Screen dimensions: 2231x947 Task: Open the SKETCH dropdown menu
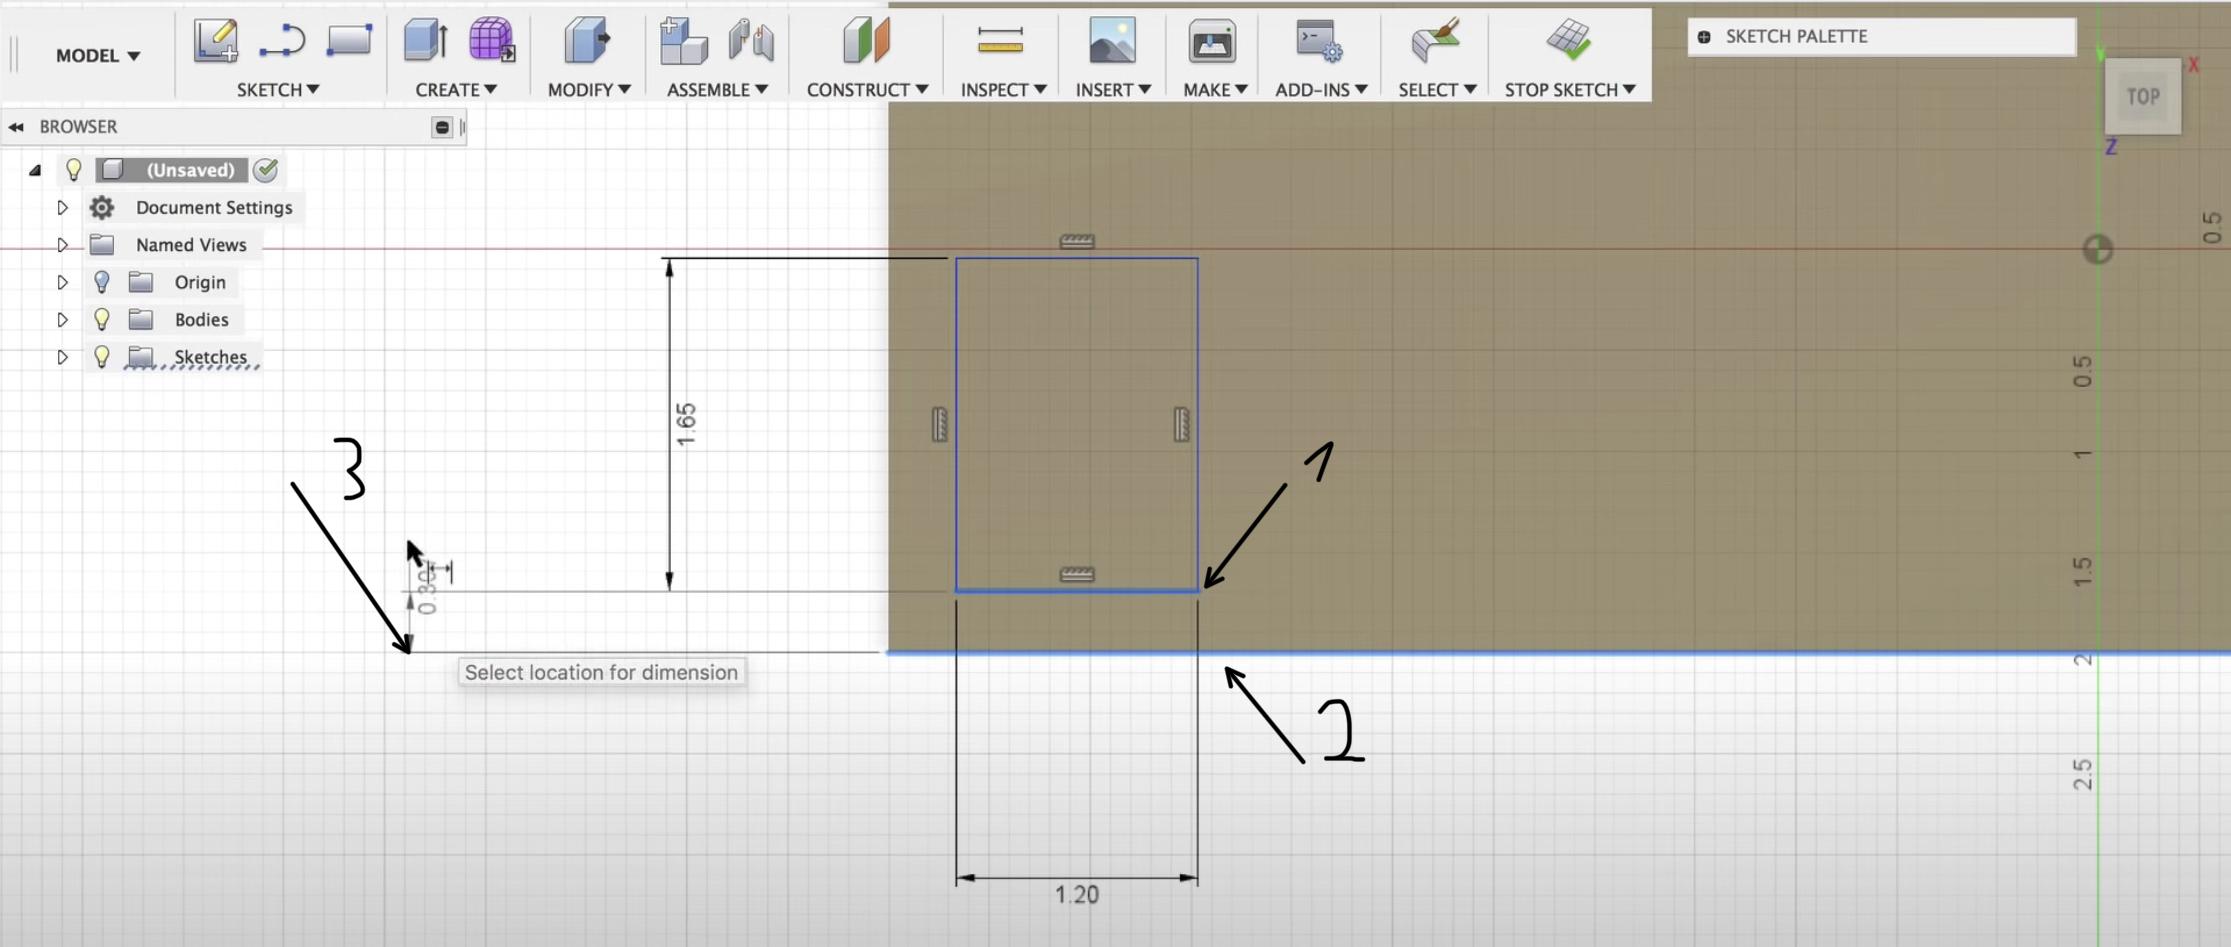coord(278,90)
